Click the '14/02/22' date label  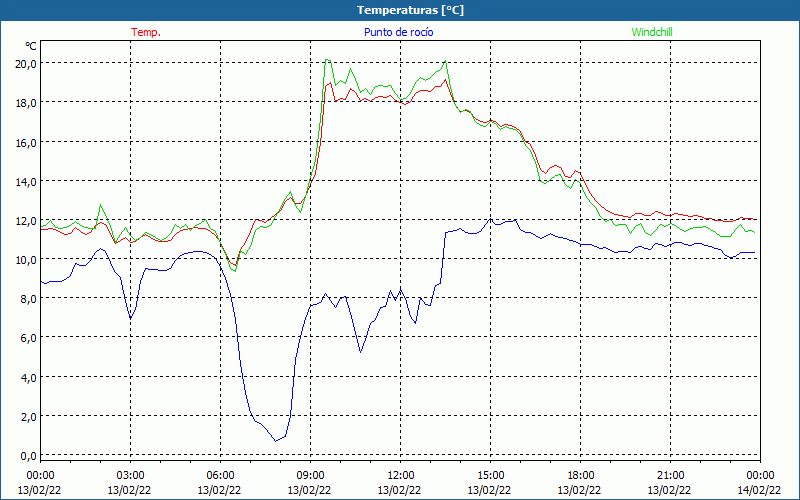pos(759,490)
